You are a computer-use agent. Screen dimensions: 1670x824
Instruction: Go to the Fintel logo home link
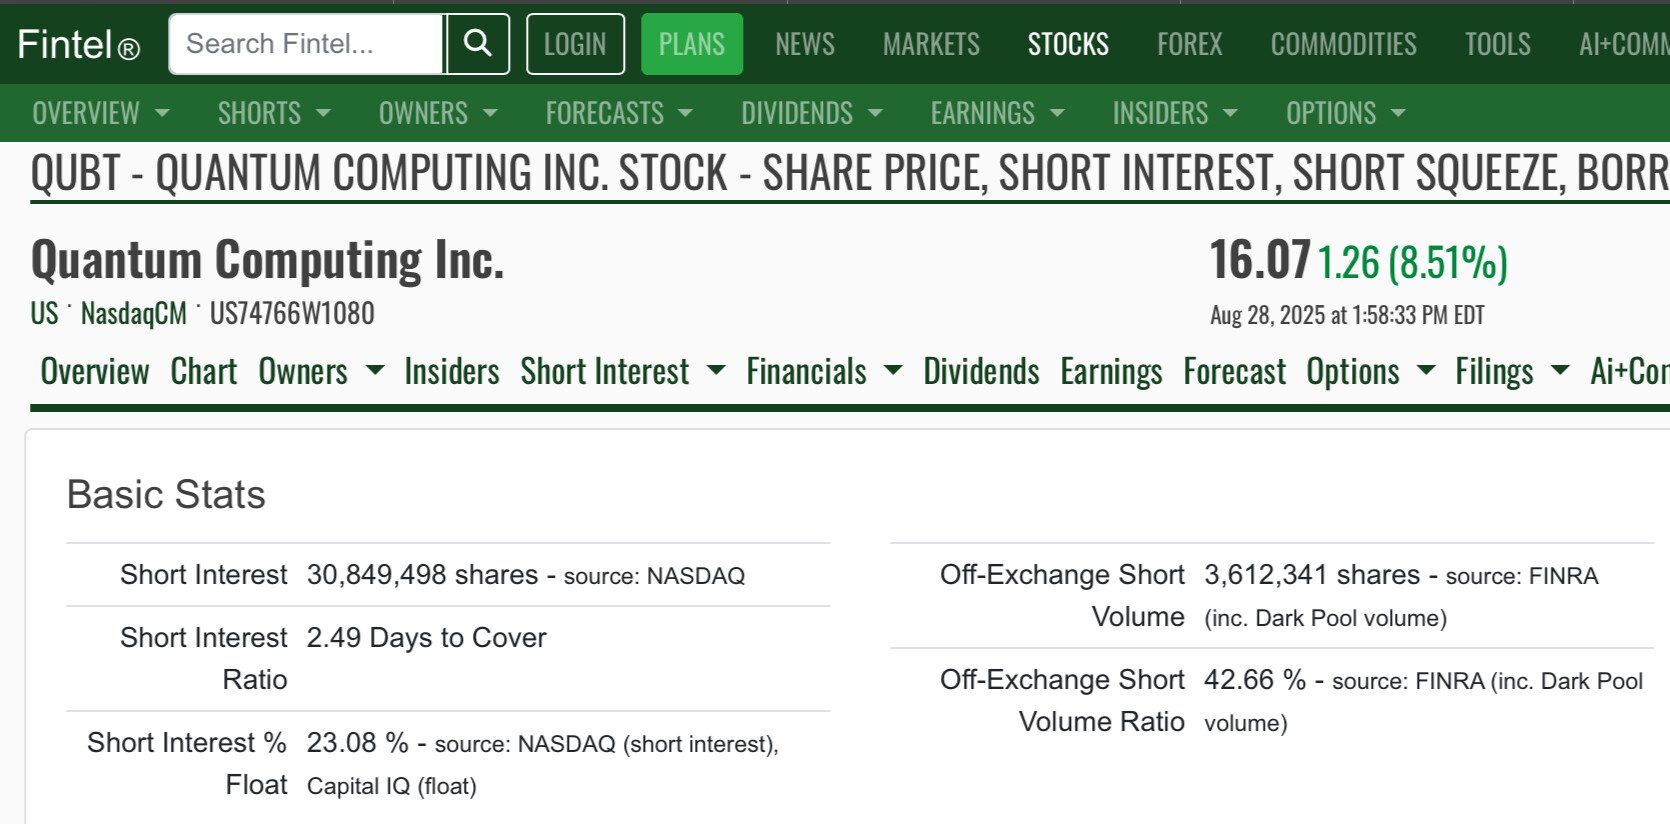point(78,44)
